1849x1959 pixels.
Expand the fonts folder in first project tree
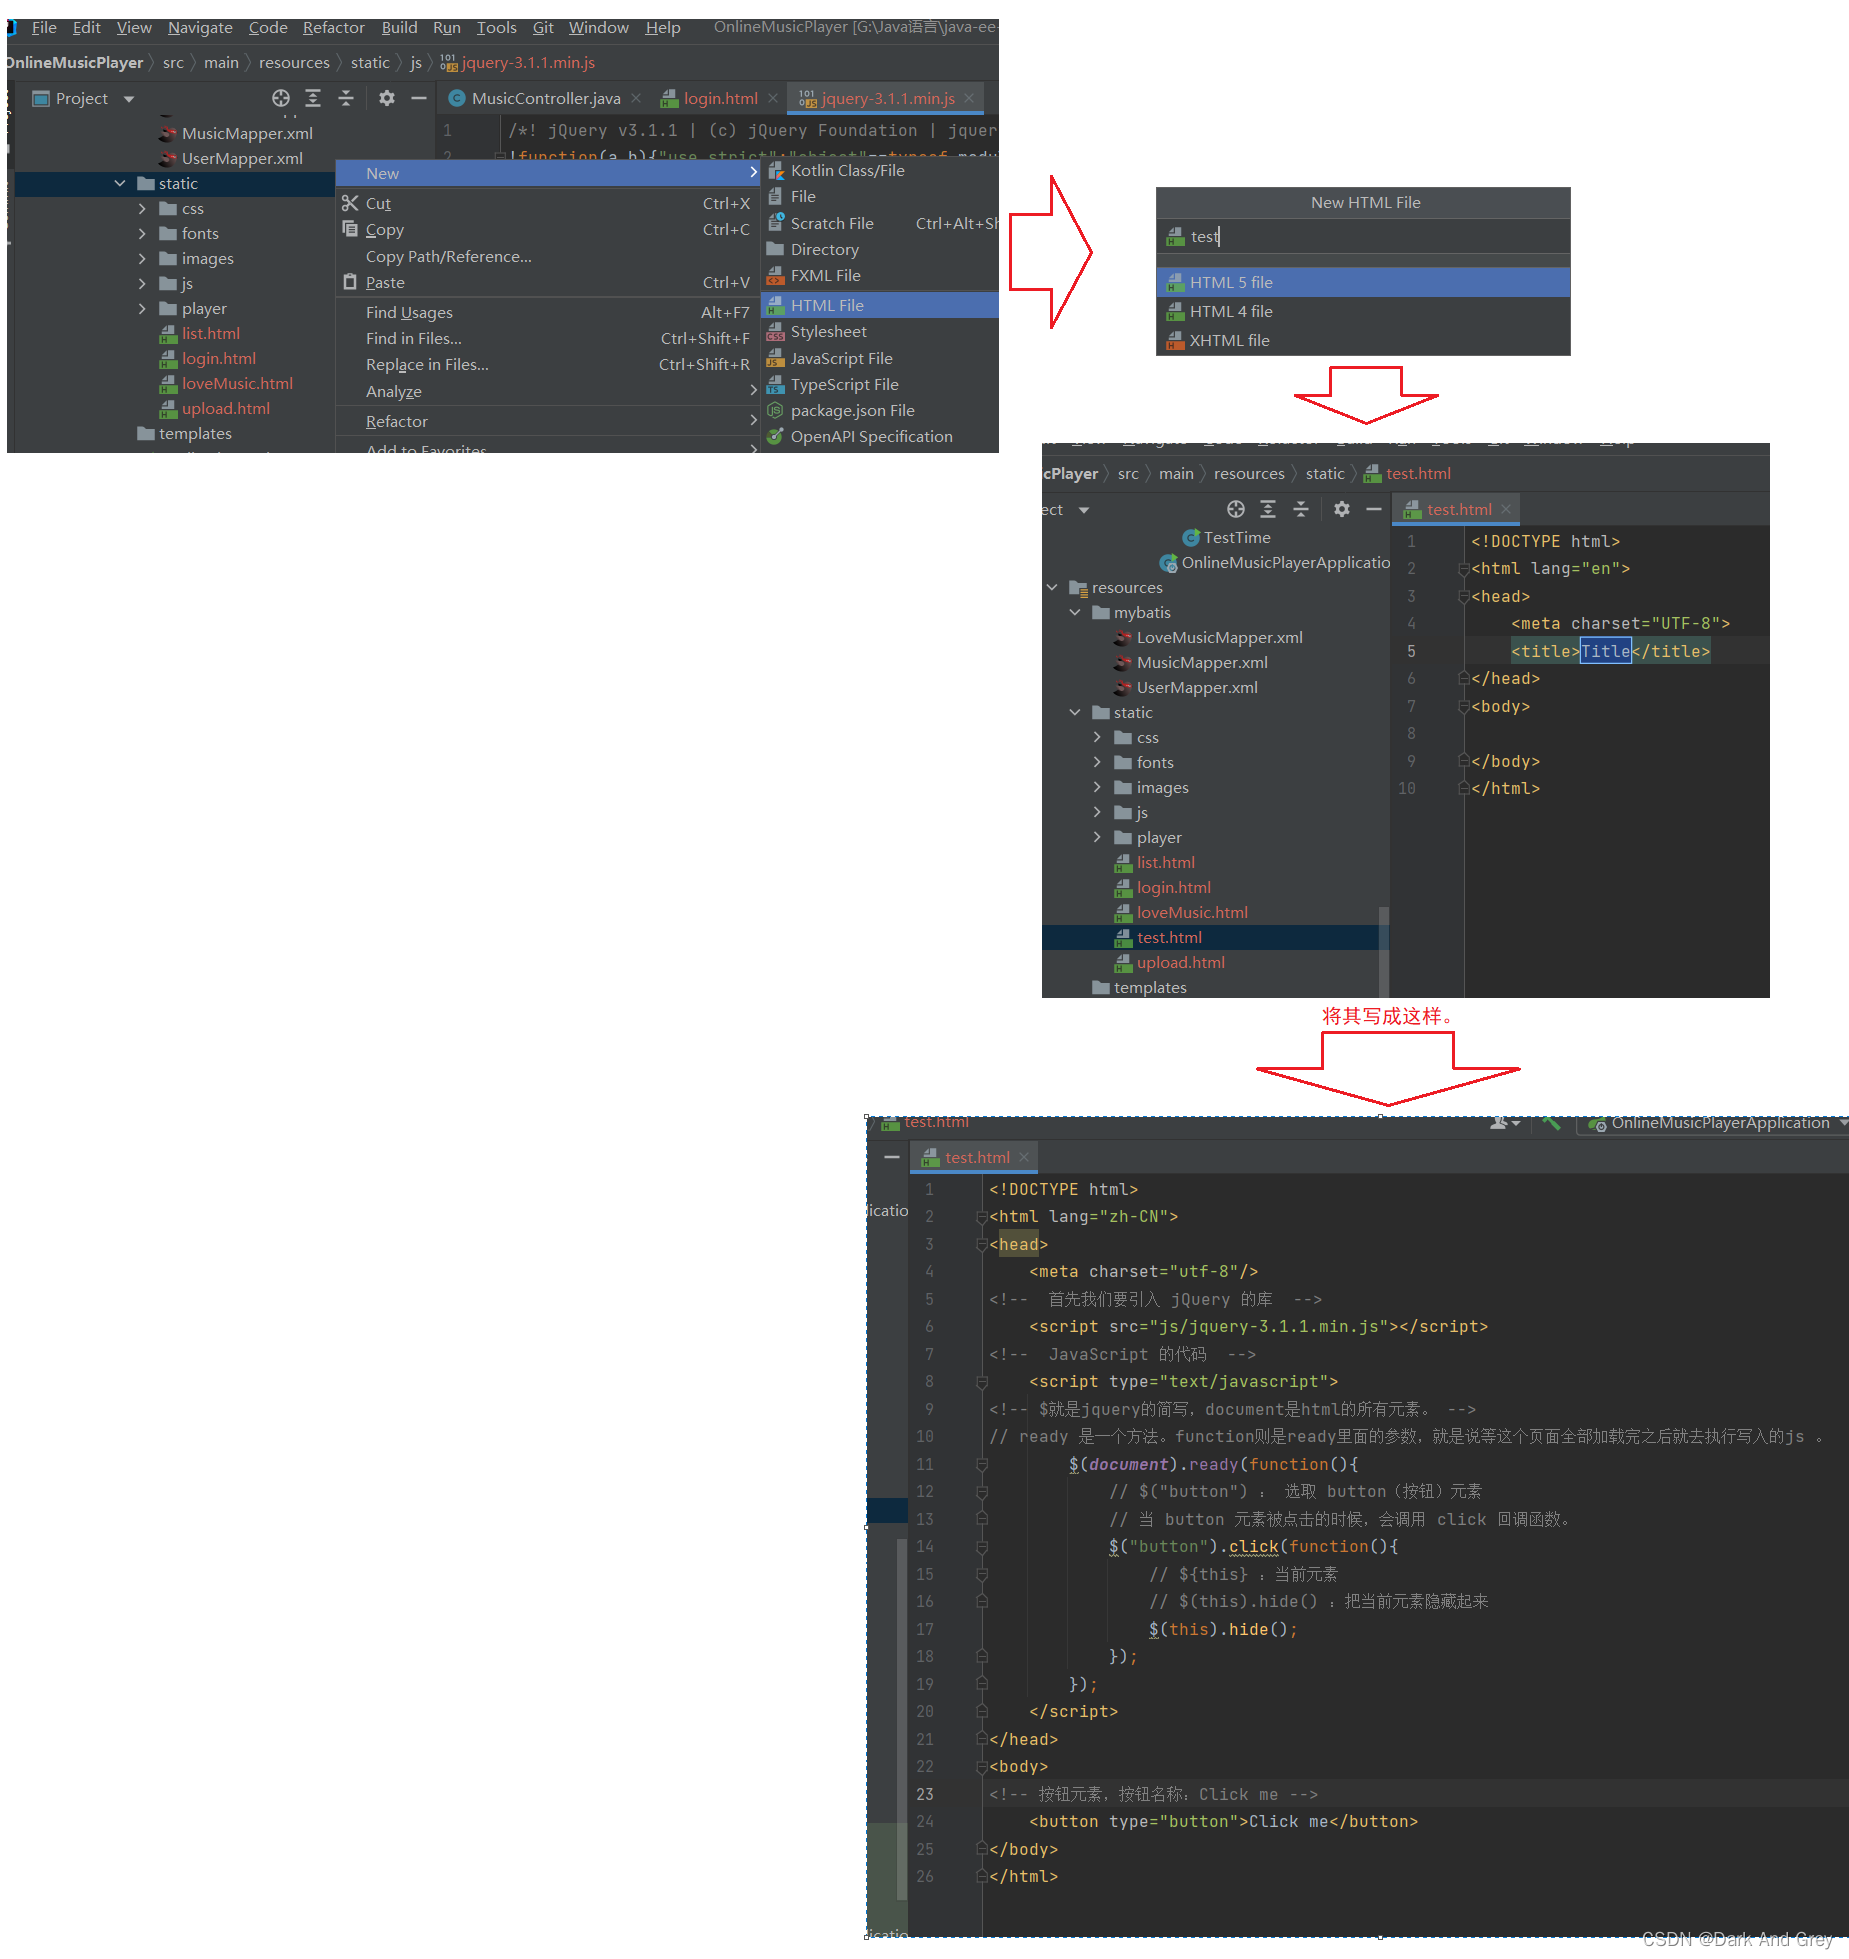[x=142, y=233]
